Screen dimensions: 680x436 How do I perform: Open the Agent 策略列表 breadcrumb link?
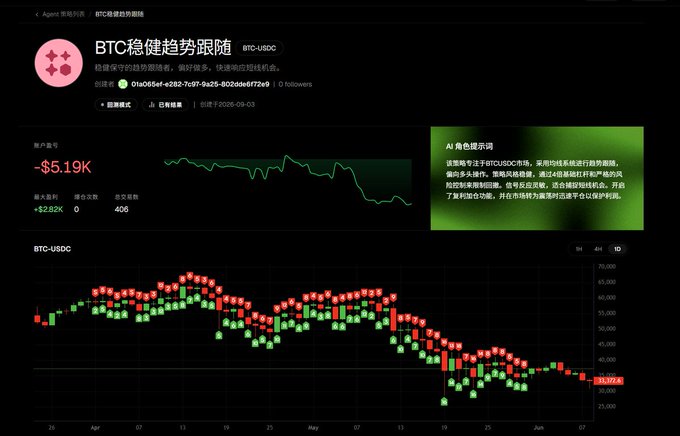tap(63, 14)
